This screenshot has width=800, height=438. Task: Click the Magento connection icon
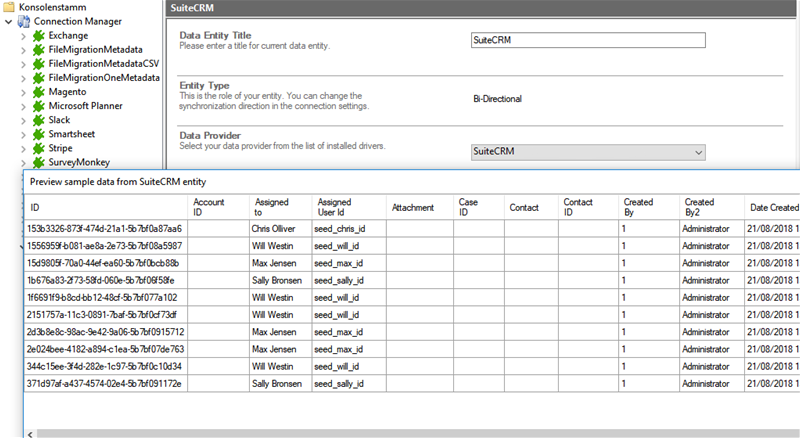[38, 91]
